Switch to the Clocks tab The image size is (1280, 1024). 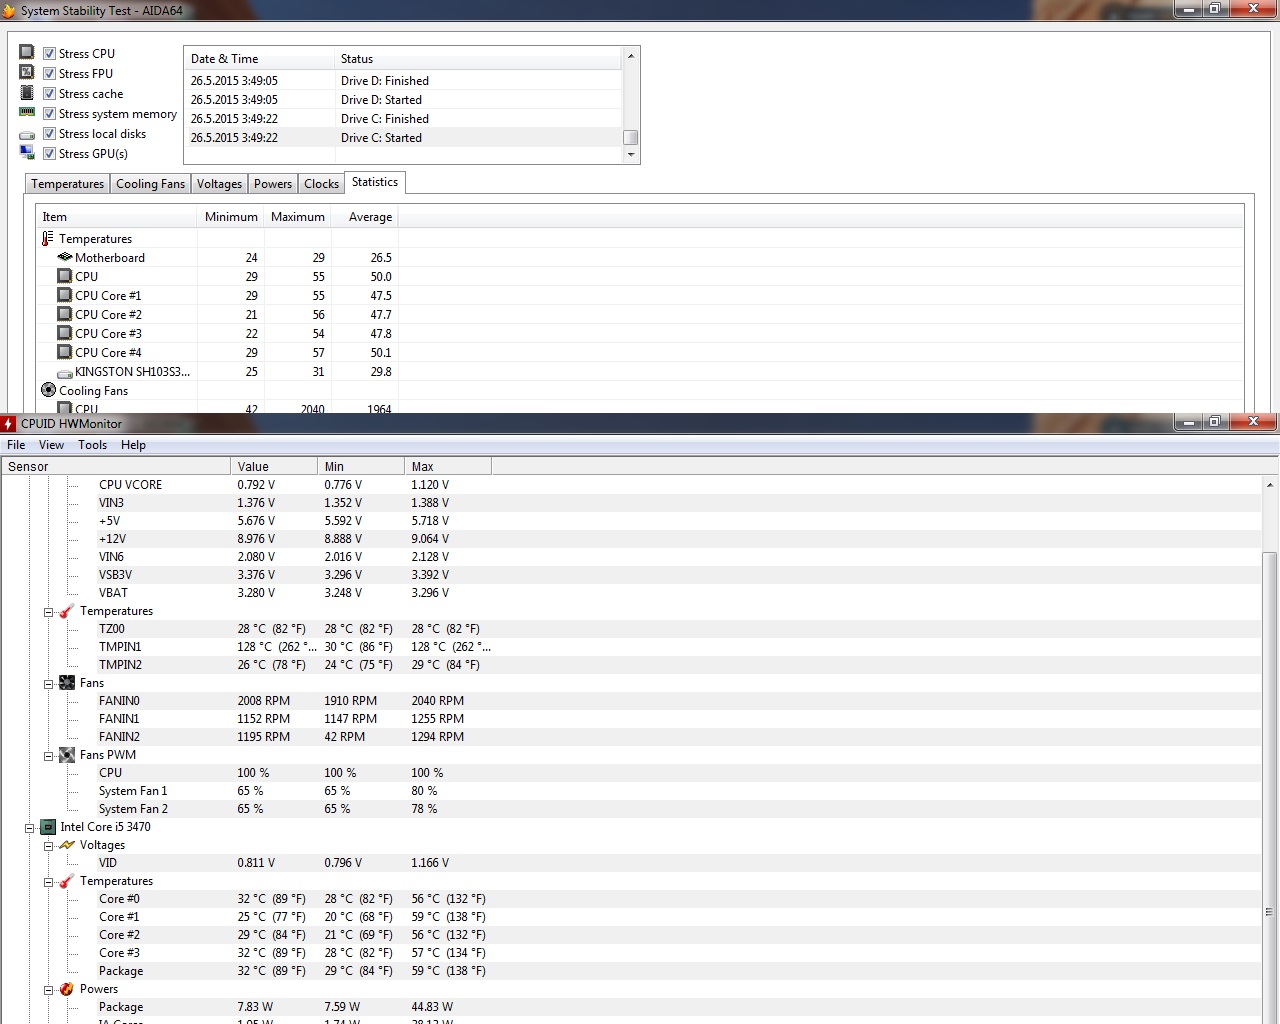point(321,184)
